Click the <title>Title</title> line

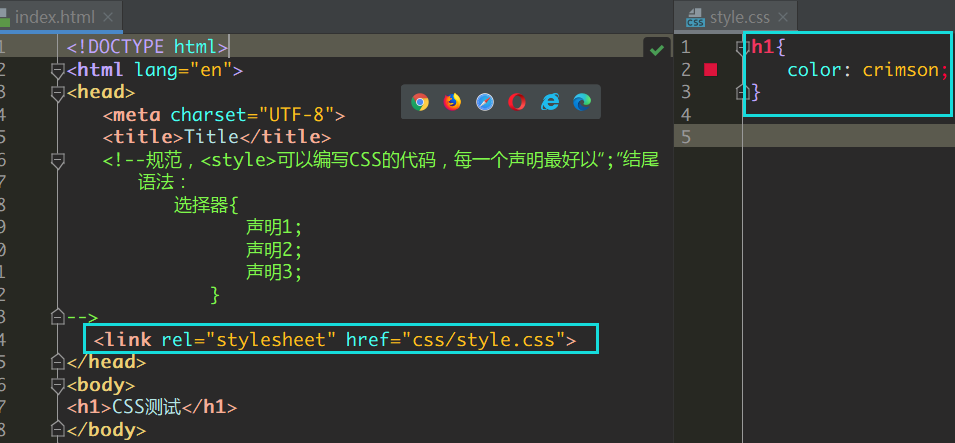(x=217, y=137)
